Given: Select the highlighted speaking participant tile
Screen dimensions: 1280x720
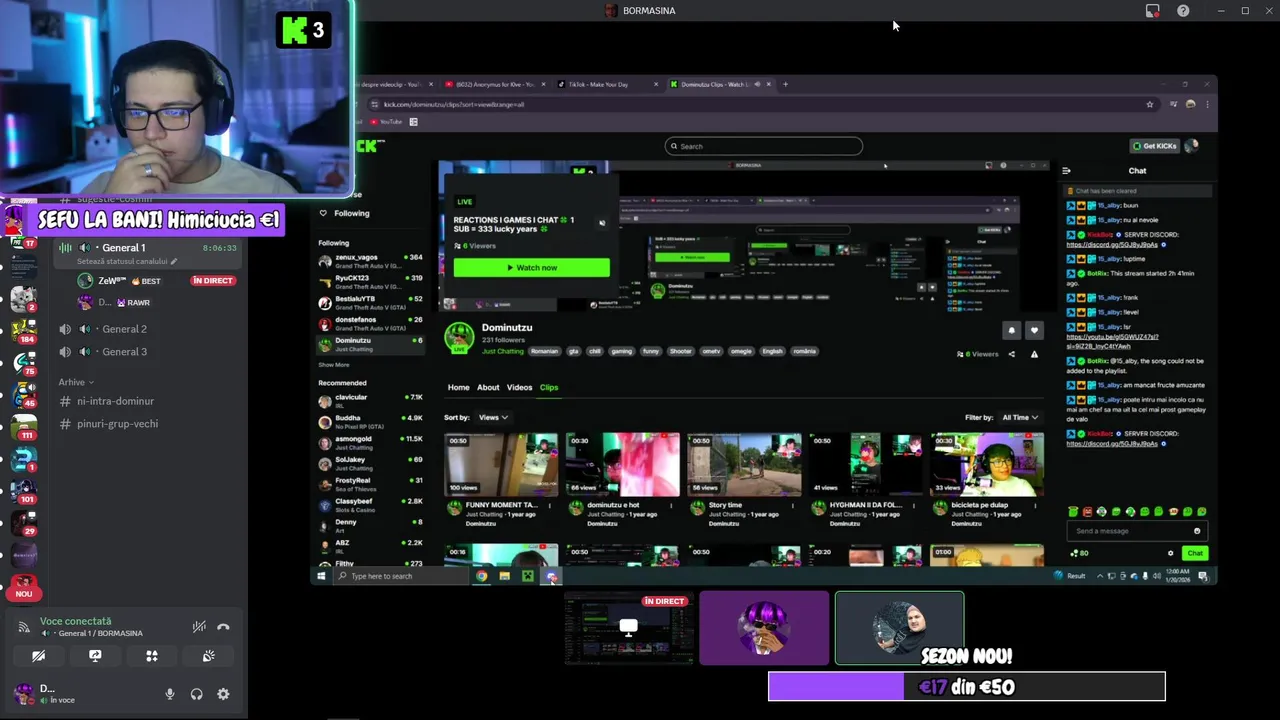Looking at the screenshot, I should coord(899,628).
